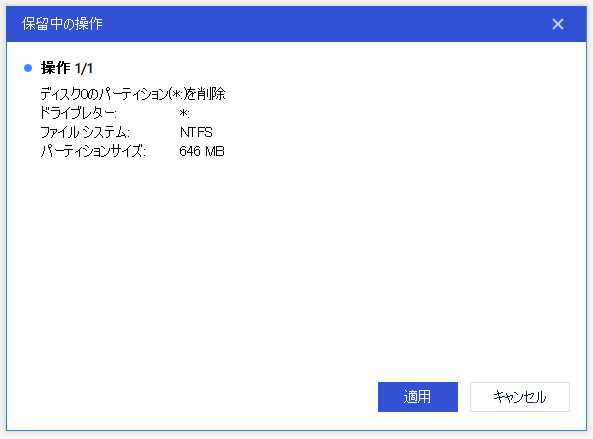Select the 操作 word in the heading
This screenshot has width=593, height=439.
click(x=56, y=68)
